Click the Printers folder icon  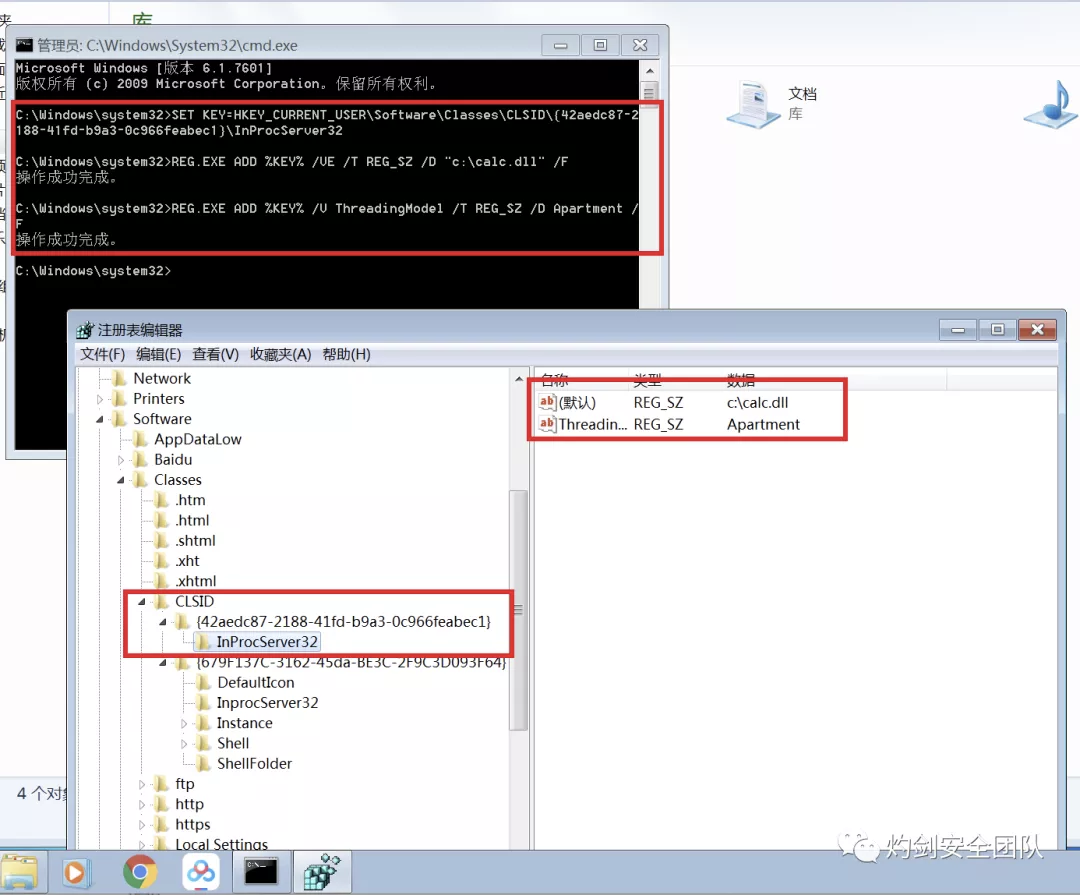point(119,399)
